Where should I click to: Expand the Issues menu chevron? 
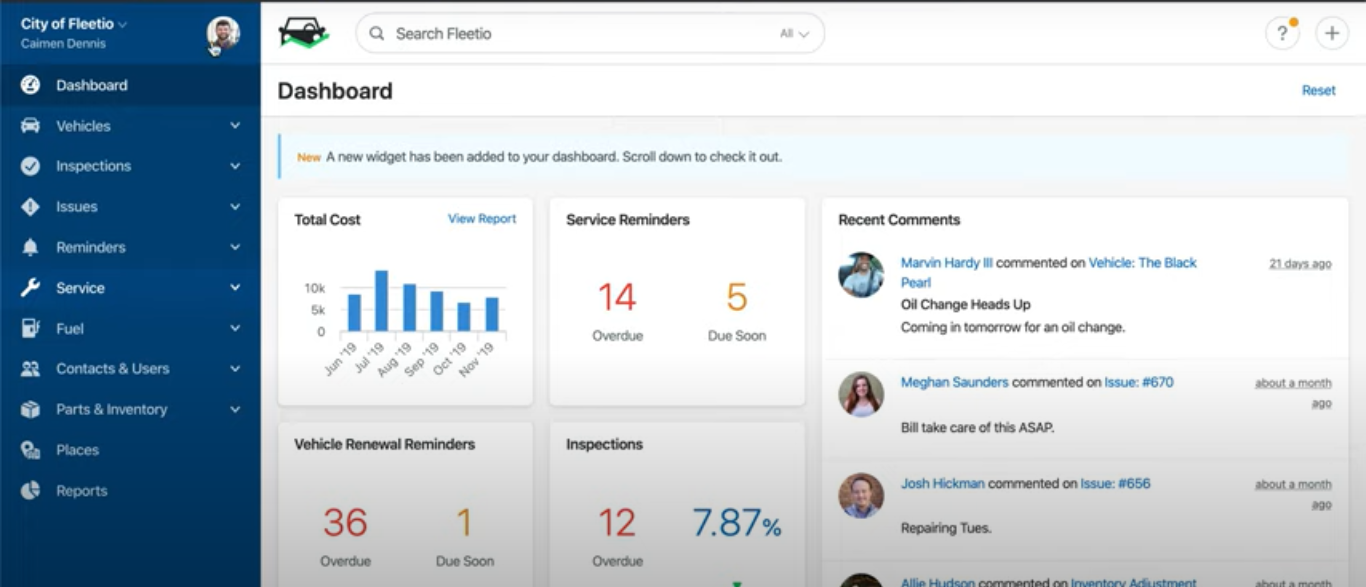235,207
